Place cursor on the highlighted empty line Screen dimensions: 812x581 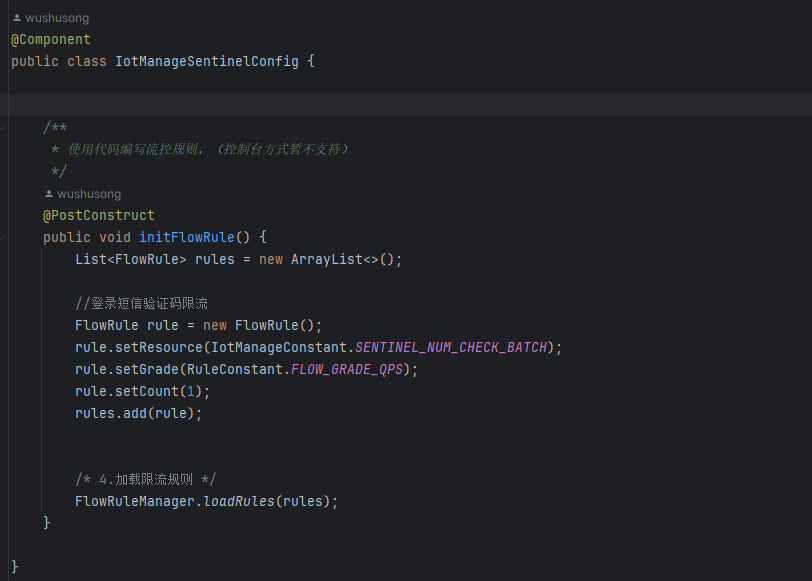400,105
